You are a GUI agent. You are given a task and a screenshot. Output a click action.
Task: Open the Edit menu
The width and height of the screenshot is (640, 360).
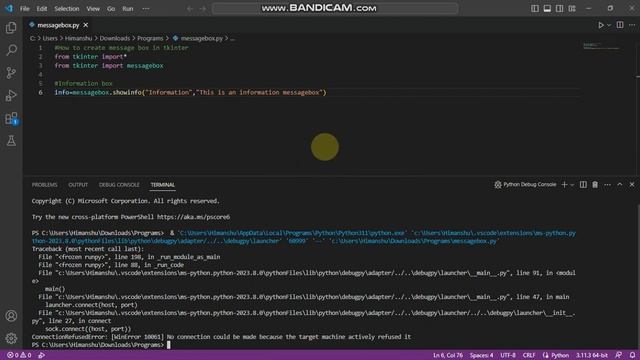point(42,9)
